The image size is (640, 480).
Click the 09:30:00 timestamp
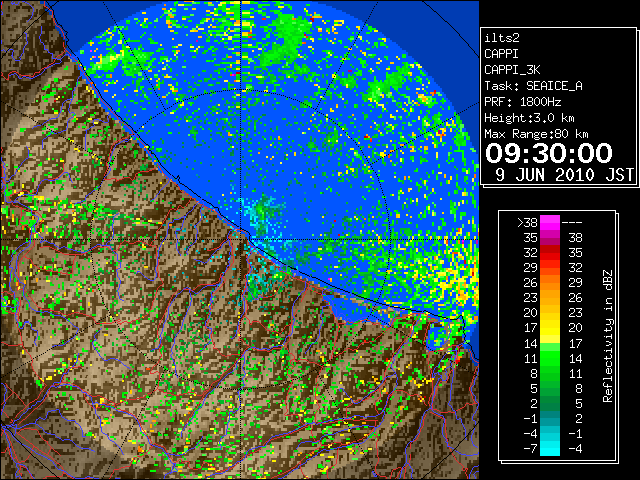point(549,153)
